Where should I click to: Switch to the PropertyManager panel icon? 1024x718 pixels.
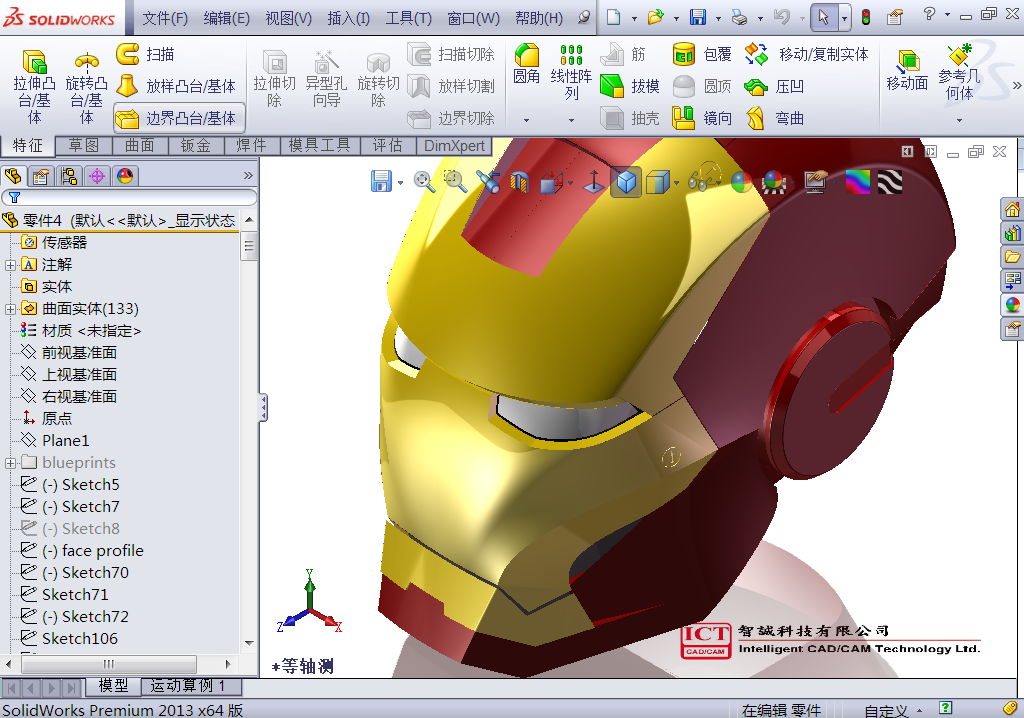[40, 176]
